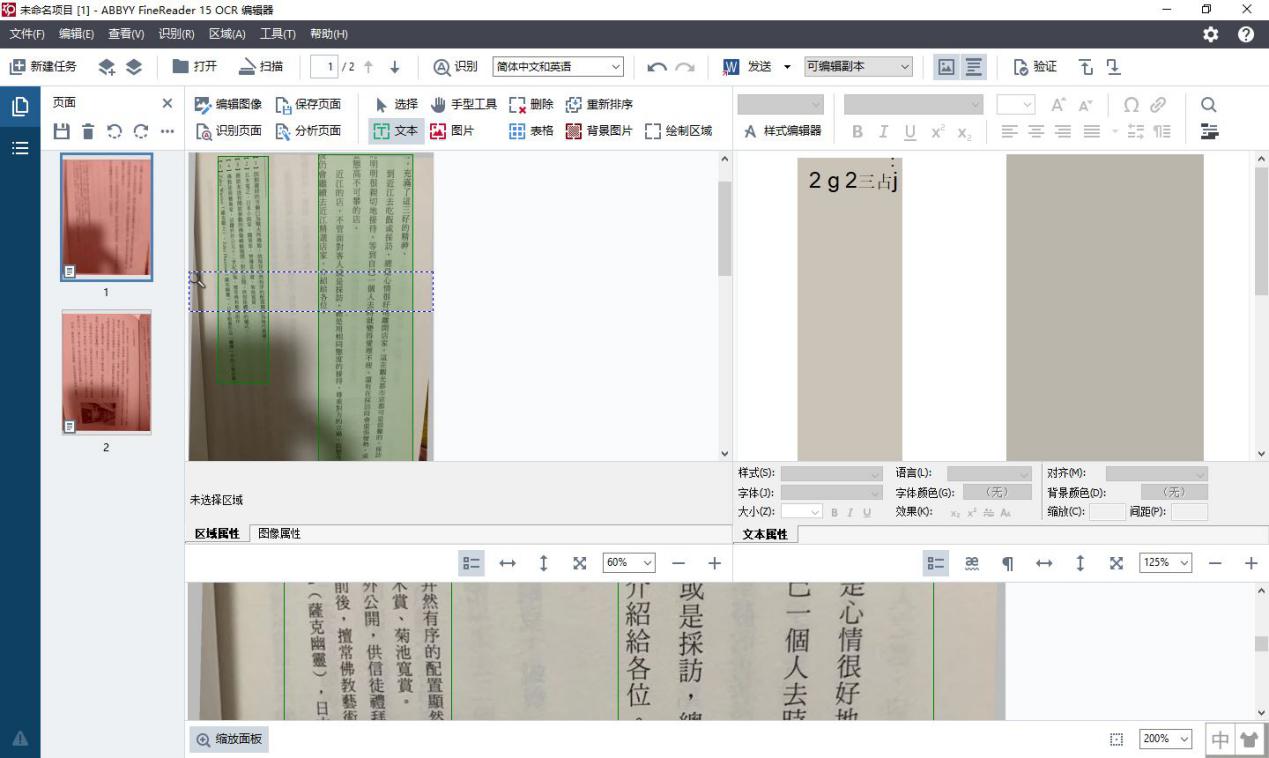The width and height of the screenshot is (1269, 758).
Task: Click 分析页面 analyze page tool
Action: tap(308, 130)
